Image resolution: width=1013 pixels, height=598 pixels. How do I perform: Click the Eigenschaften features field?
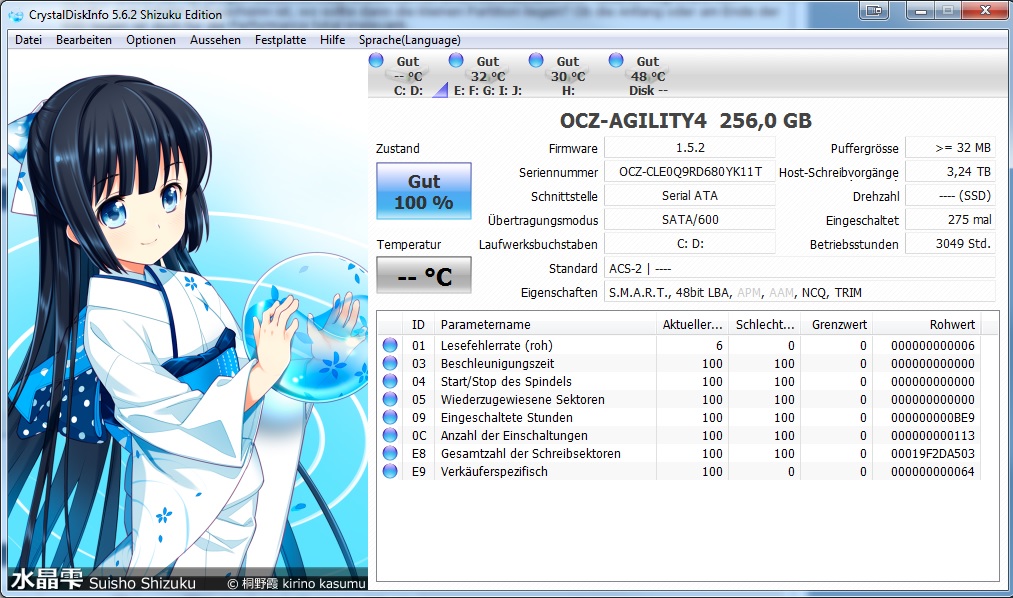(800, 293)
